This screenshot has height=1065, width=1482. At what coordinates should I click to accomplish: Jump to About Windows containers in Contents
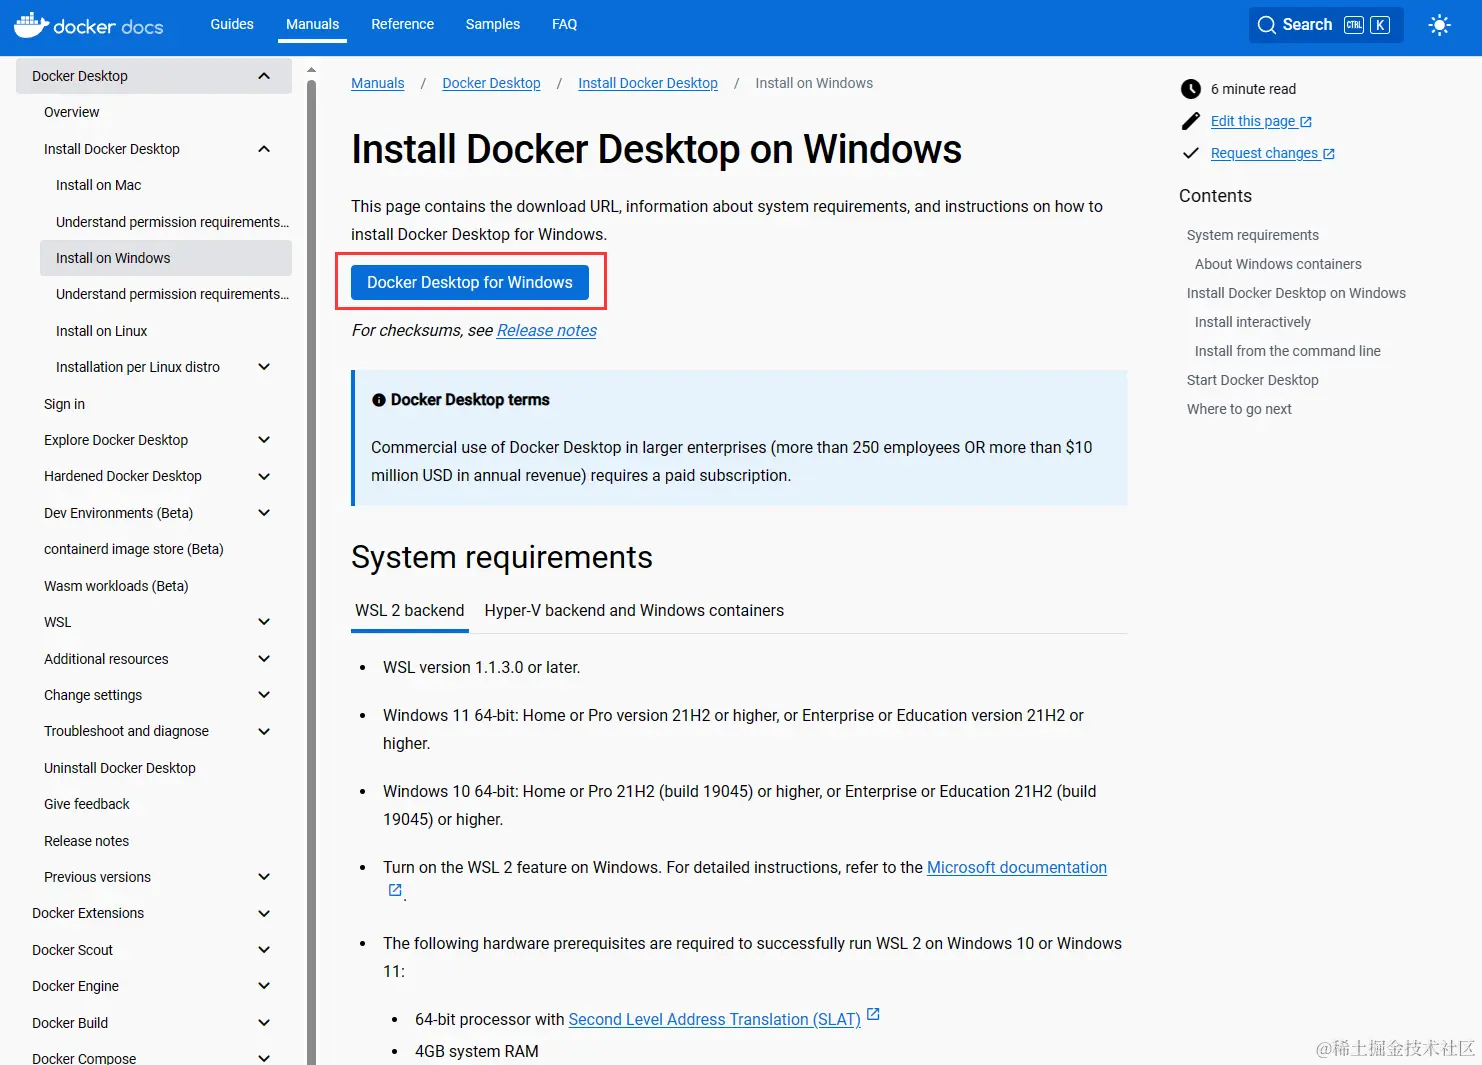click(1278, 264)
